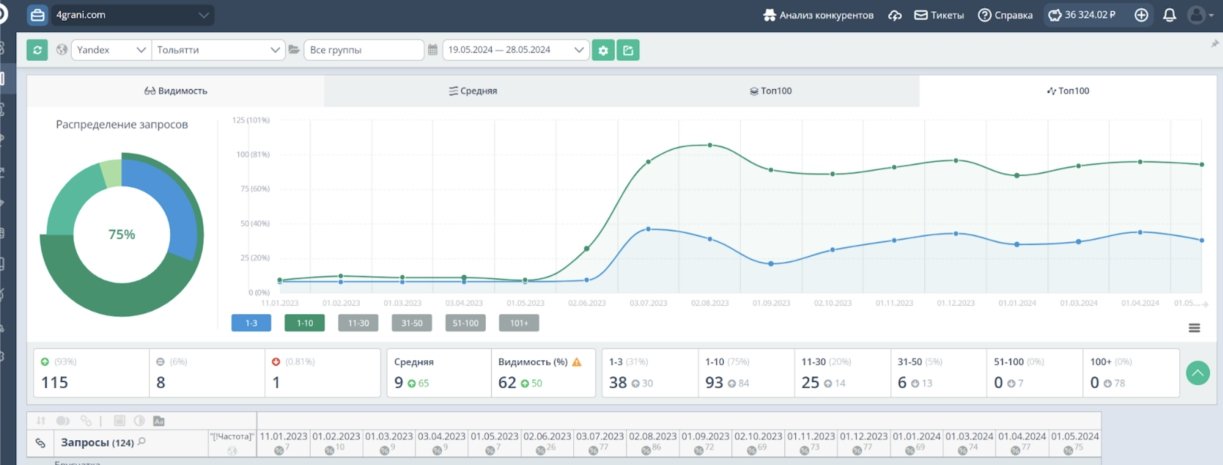Click the cloud upload icon in header

pyautogui.click(x=895, y=16)
